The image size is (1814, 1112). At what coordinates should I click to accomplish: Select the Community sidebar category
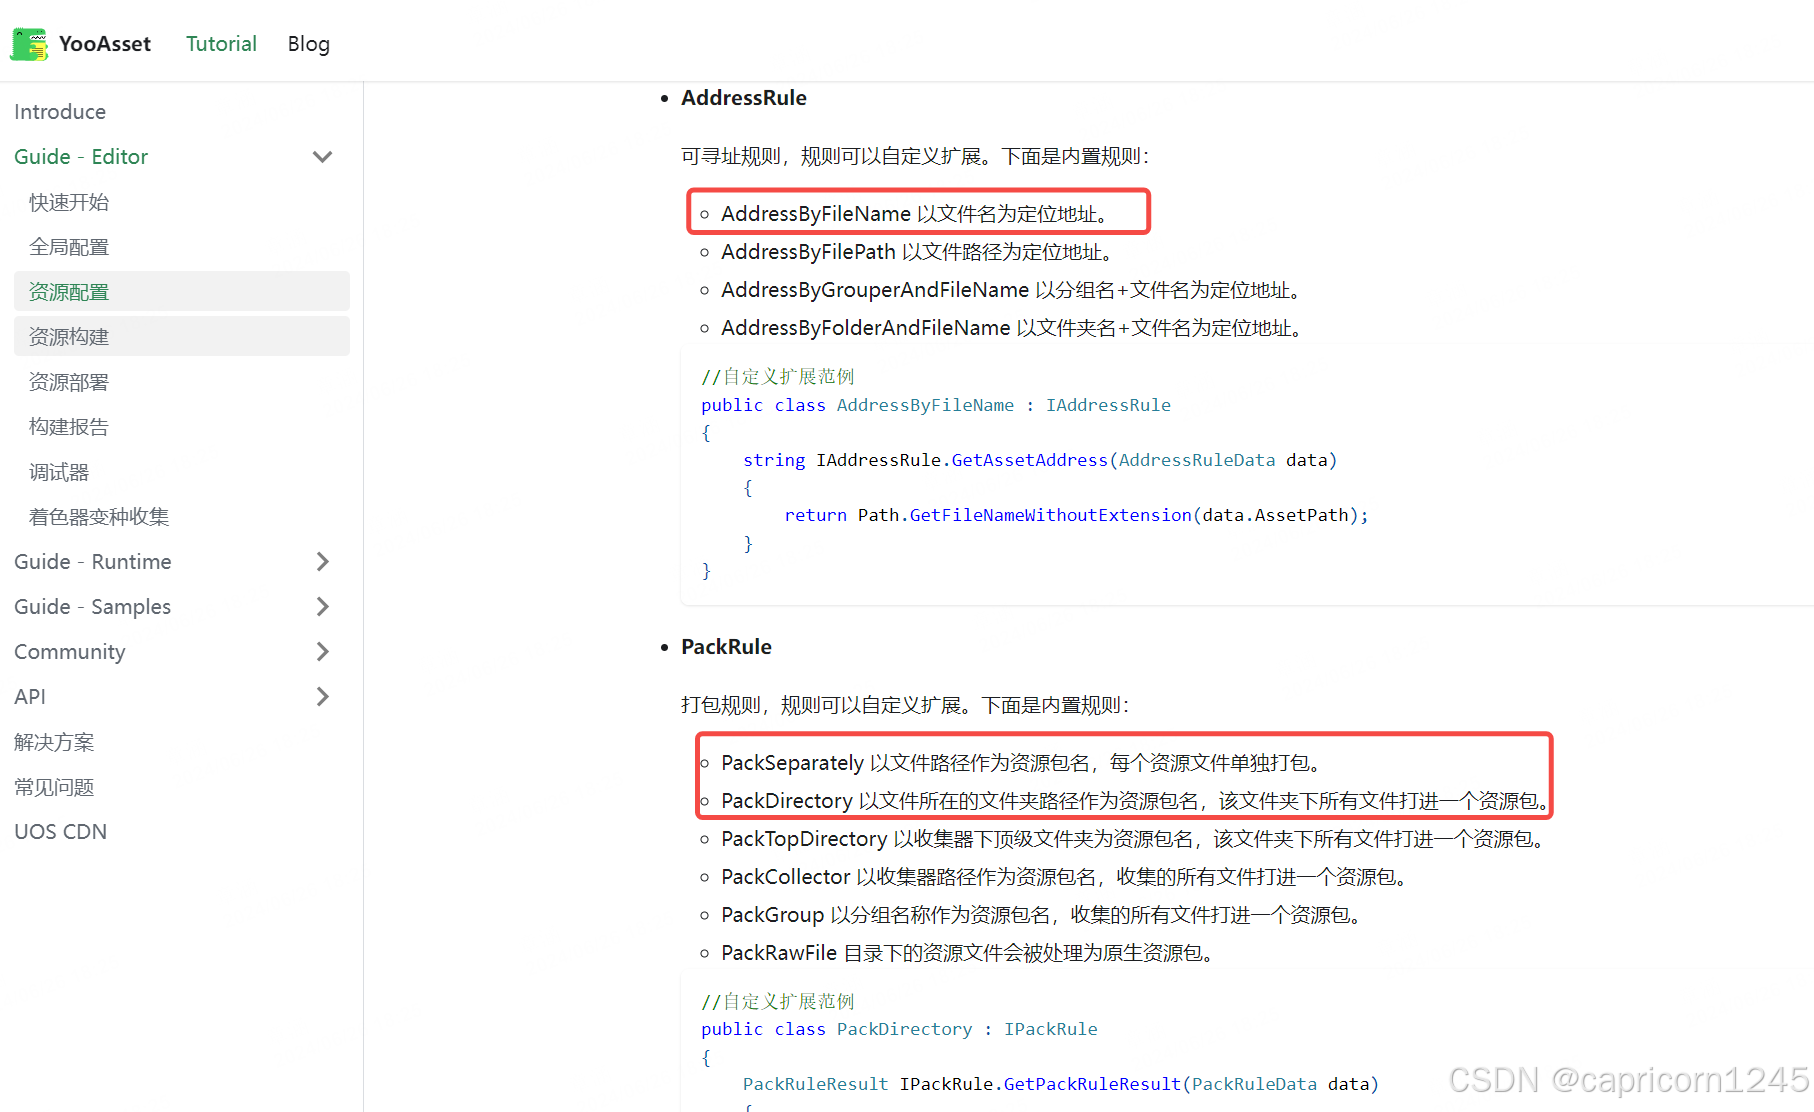pos(70,652)
